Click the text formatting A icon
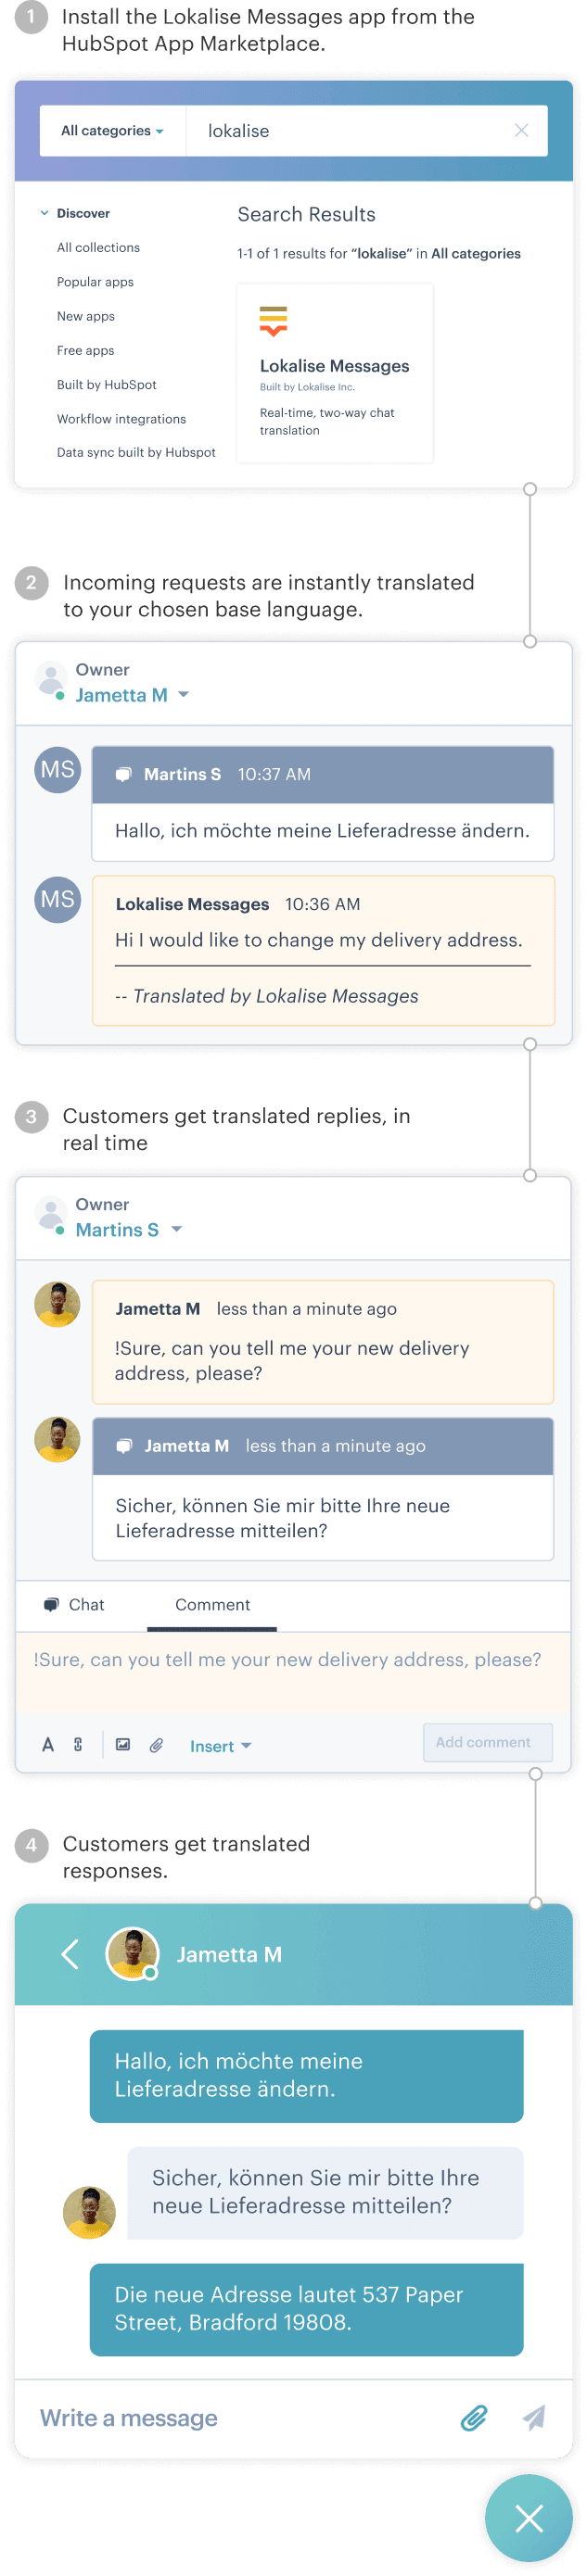 coord(48,1745)
